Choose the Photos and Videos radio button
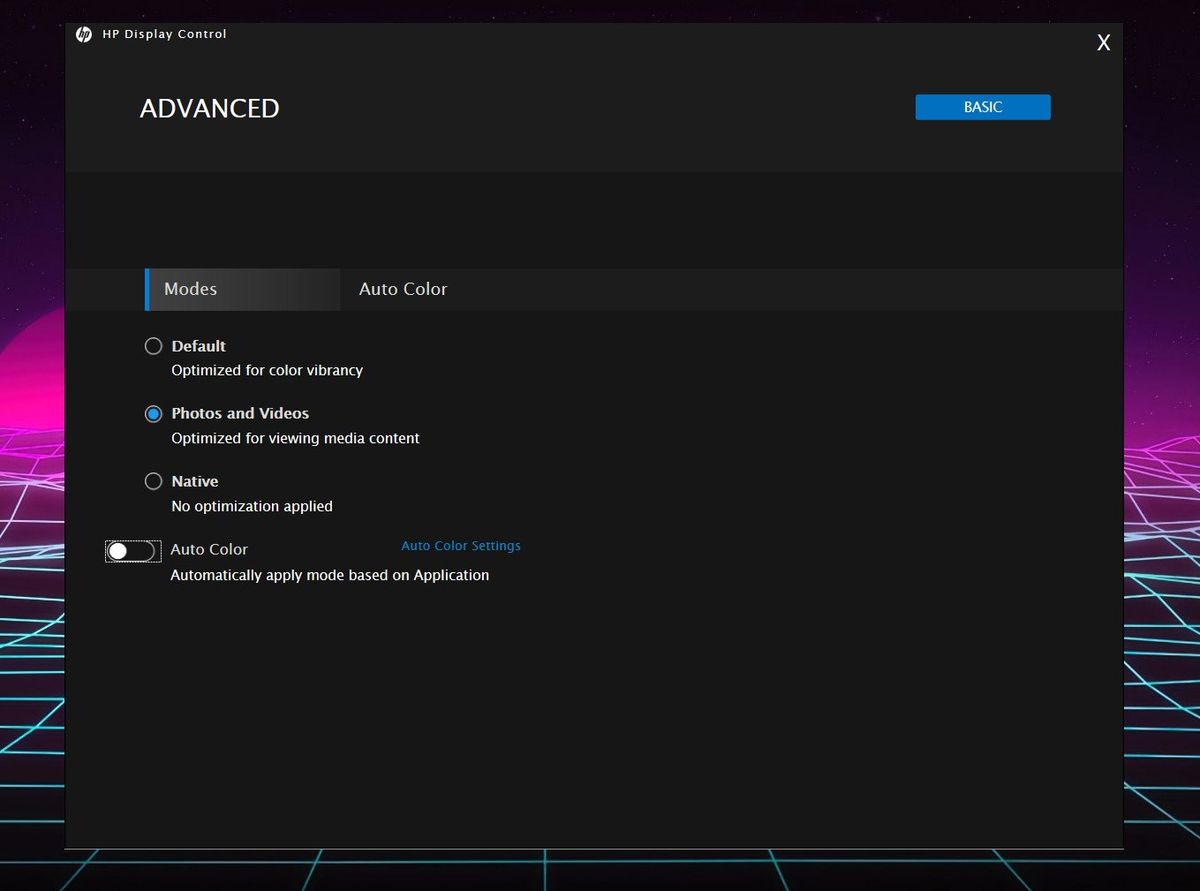This screenshot has height=891, width=1200. [x=153, y=414]
